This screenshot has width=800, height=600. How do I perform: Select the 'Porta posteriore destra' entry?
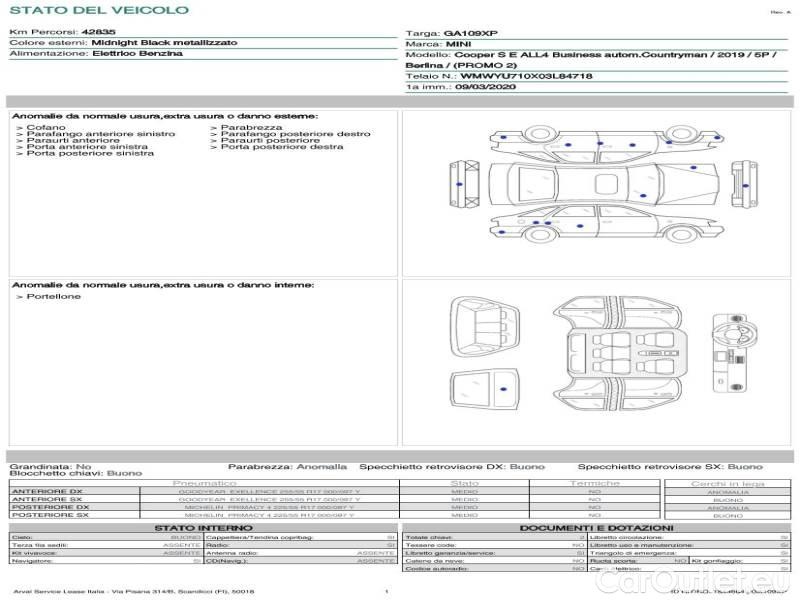[282, 147]
